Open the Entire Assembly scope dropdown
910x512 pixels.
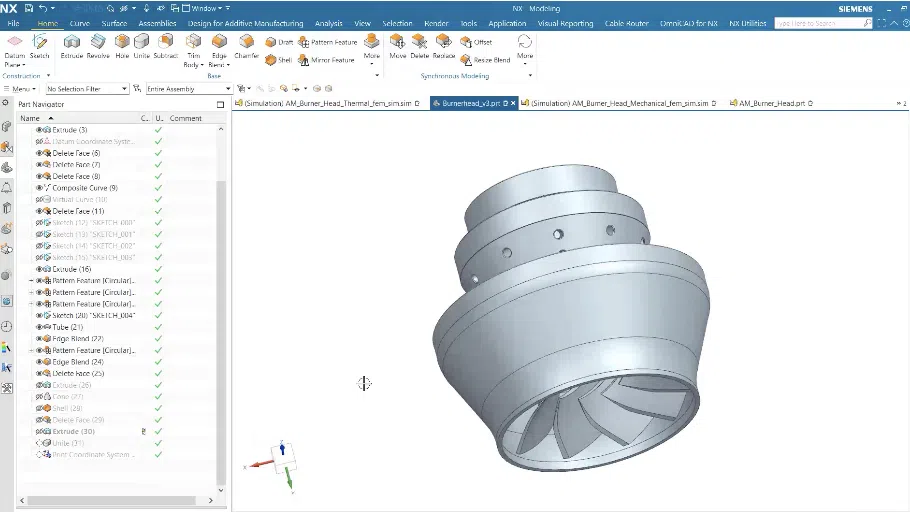[189, 89]
